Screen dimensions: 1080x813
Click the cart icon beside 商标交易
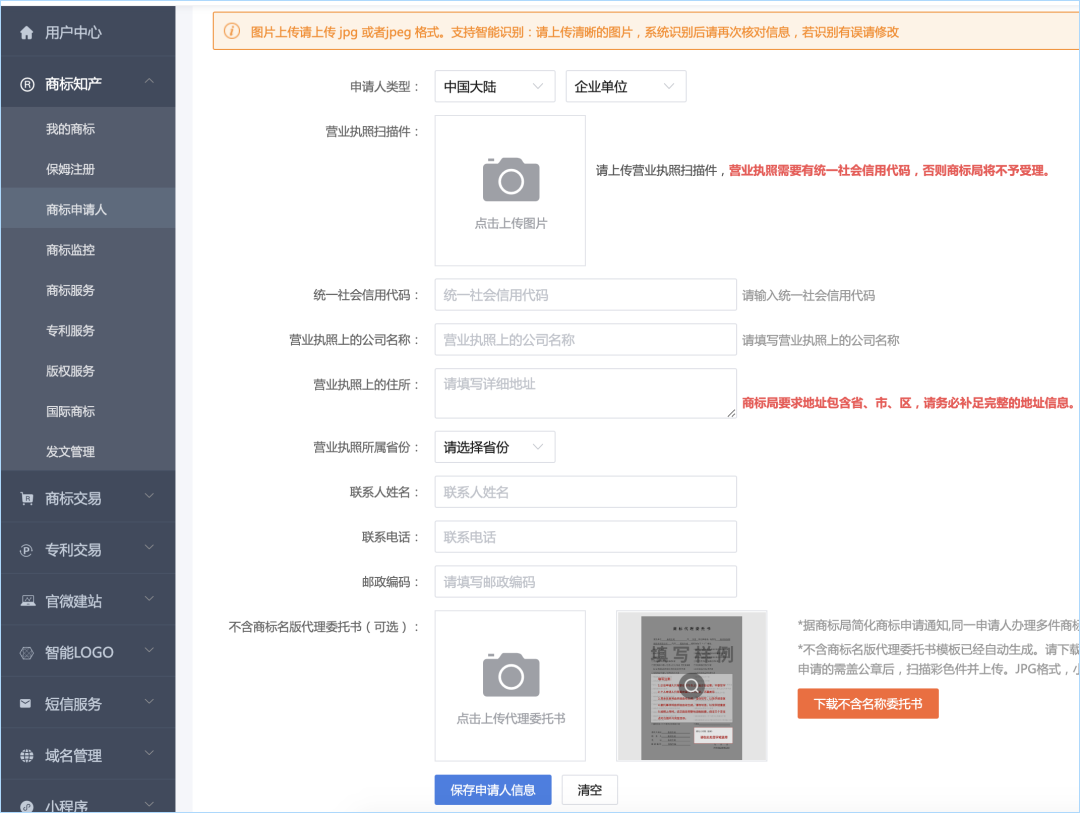point(27,498)
